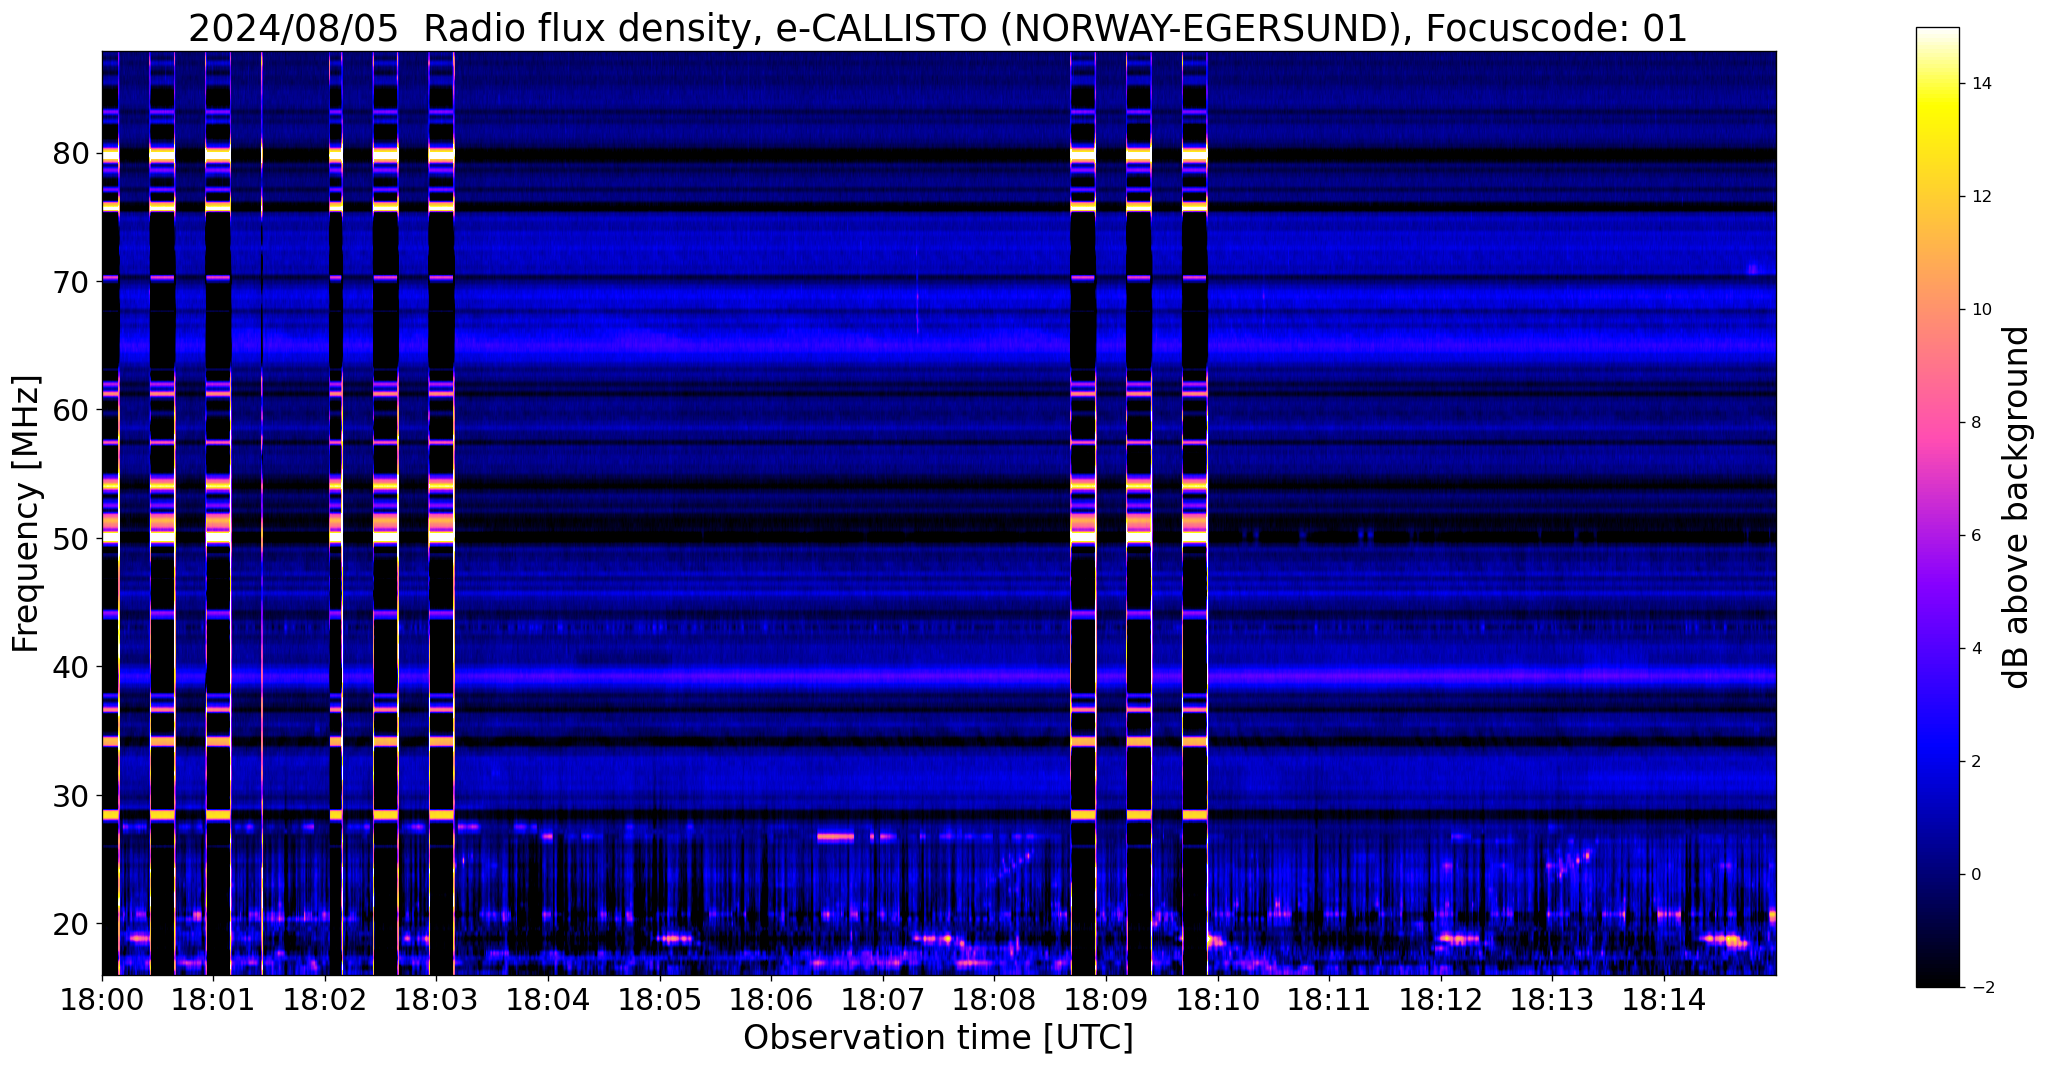
Task: Click the 'dB above background' colorbar label
Action: (x=2017, y=507)
